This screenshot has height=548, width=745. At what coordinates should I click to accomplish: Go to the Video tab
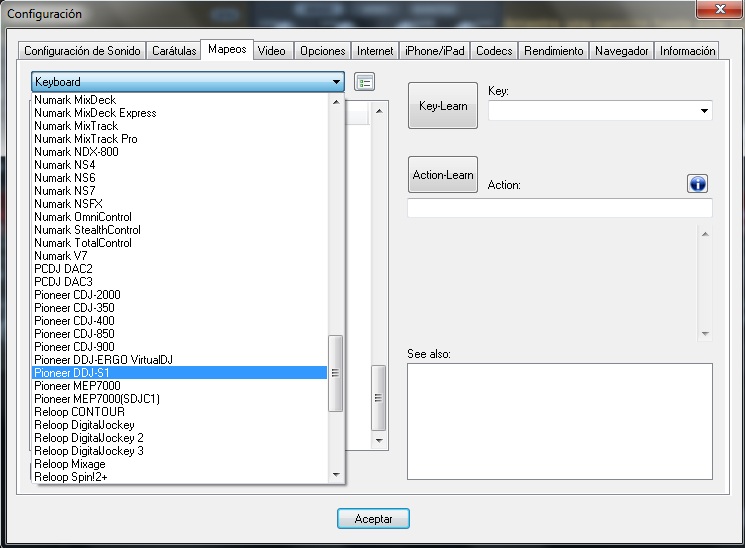pyautogui.click(x=272, y=51)
